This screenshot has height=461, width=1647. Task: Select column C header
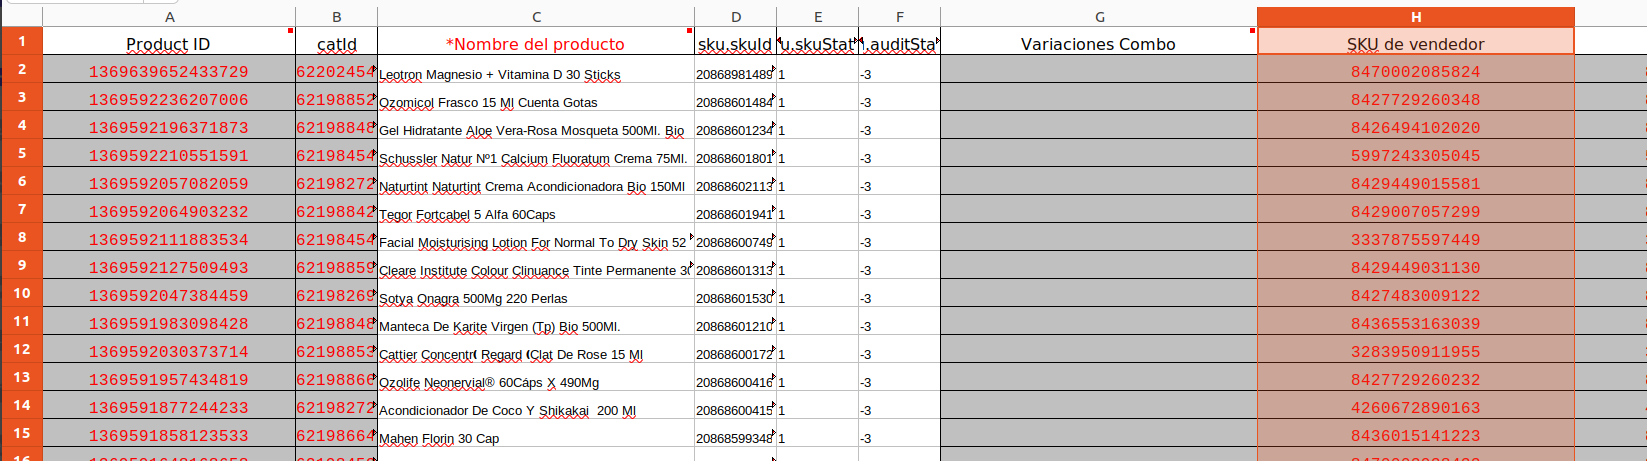(x=536, y=17)
